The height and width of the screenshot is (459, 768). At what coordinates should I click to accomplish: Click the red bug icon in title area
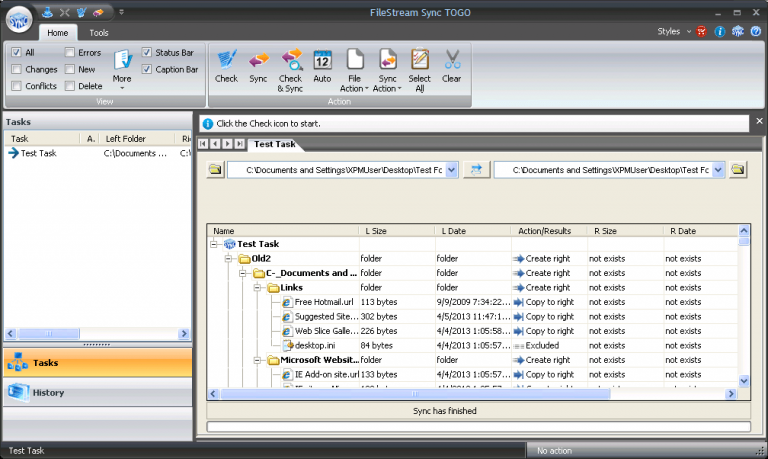pos(701,31)
